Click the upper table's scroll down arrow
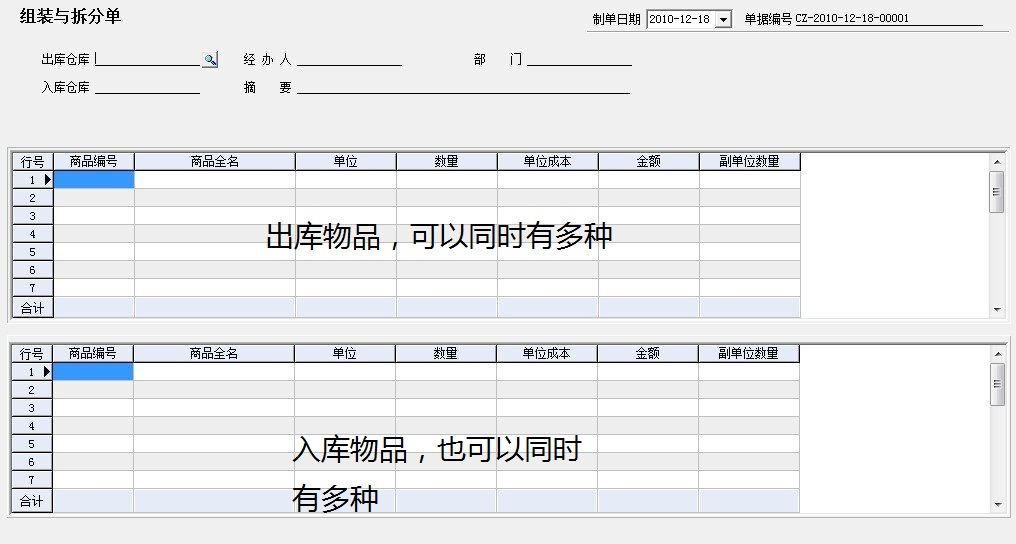The height and width of the screenshot is (544, 1016). click(996, 310)
